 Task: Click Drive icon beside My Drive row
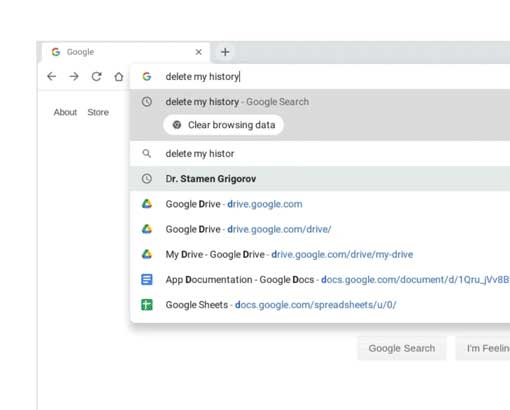tap(147, 254)
